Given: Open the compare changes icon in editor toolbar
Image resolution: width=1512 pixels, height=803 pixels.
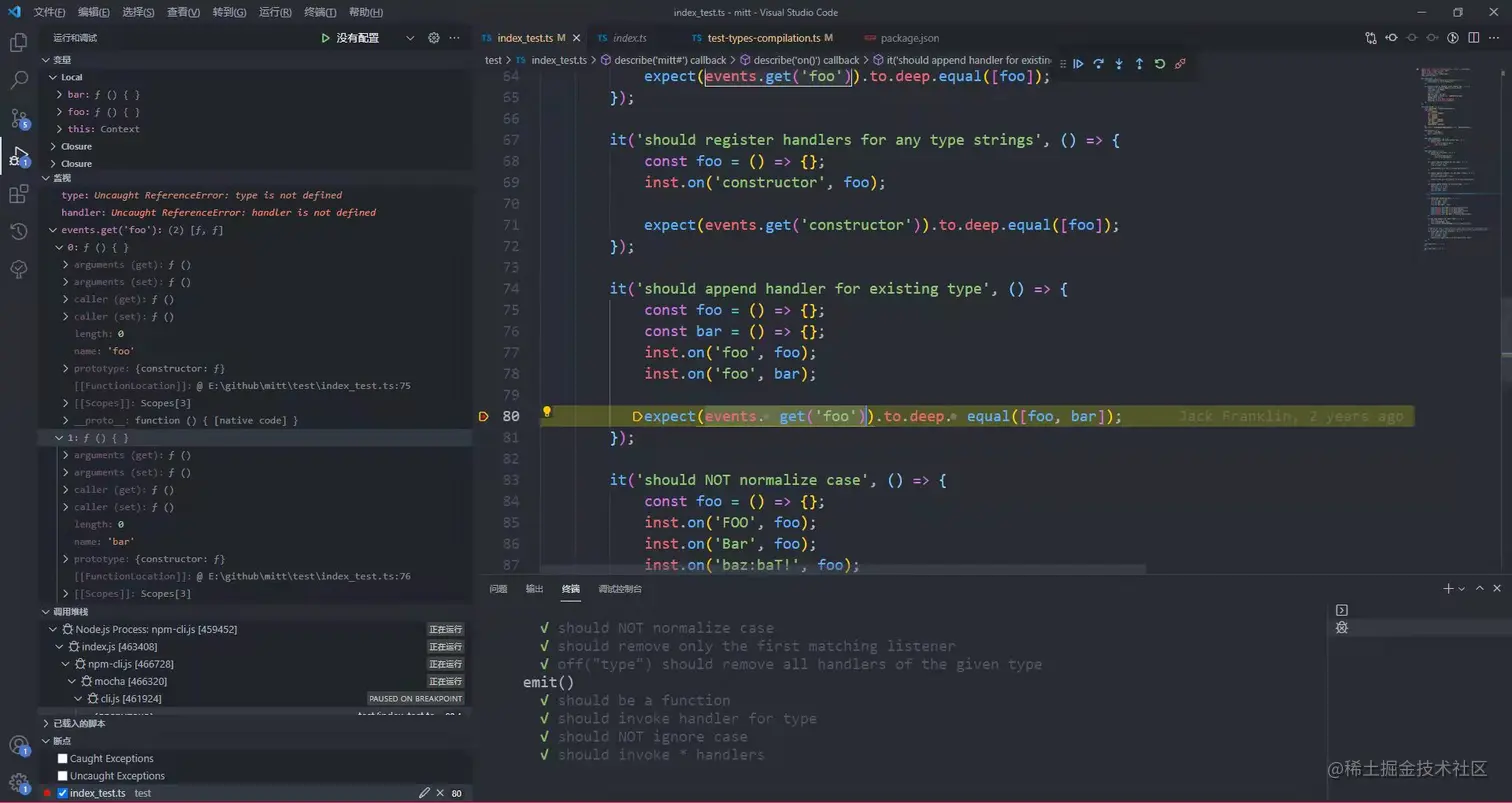Looking at the screenshot, I should [1371, 38].
